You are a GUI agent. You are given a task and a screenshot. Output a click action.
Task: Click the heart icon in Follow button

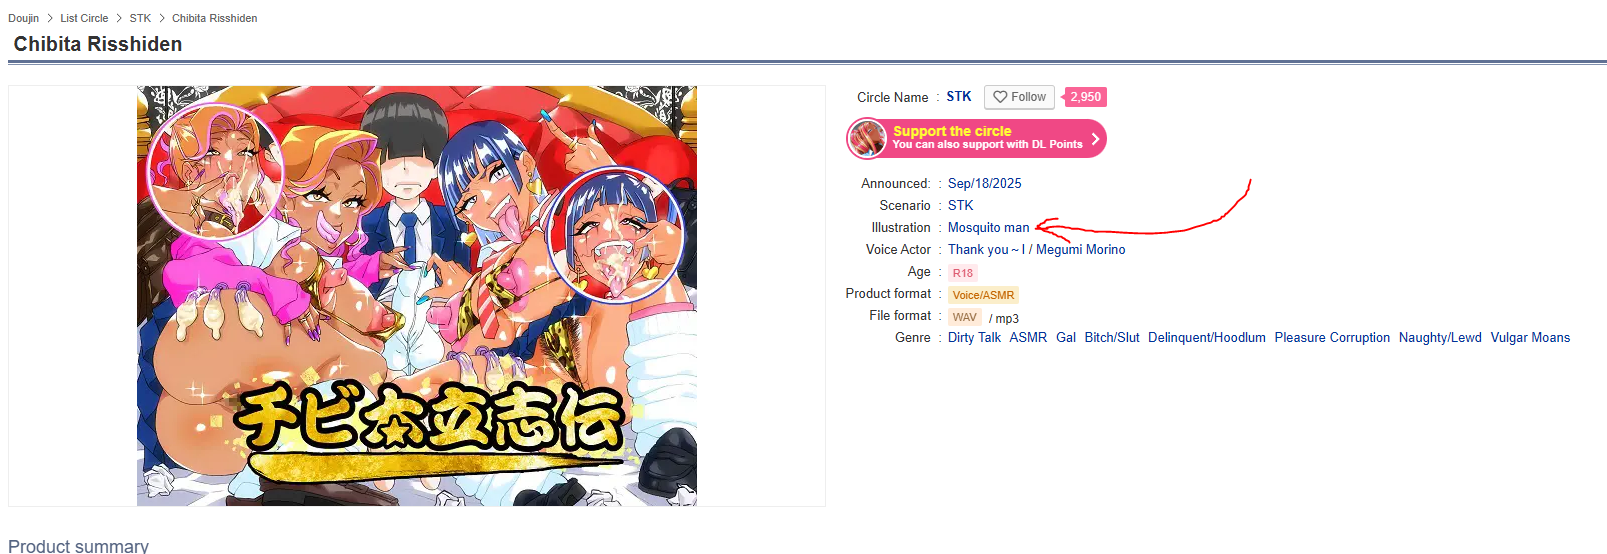click(1000, 97)
